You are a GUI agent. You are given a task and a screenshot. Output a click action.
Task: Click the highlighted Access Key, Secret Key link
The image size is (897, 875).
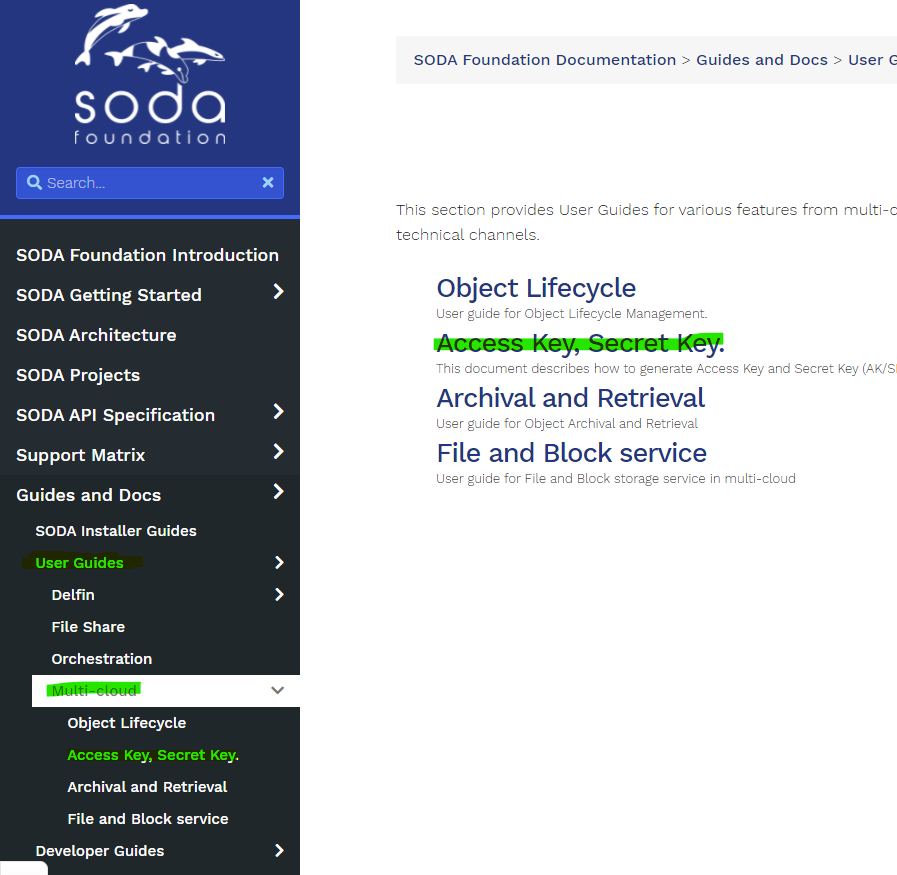[579, 344]
